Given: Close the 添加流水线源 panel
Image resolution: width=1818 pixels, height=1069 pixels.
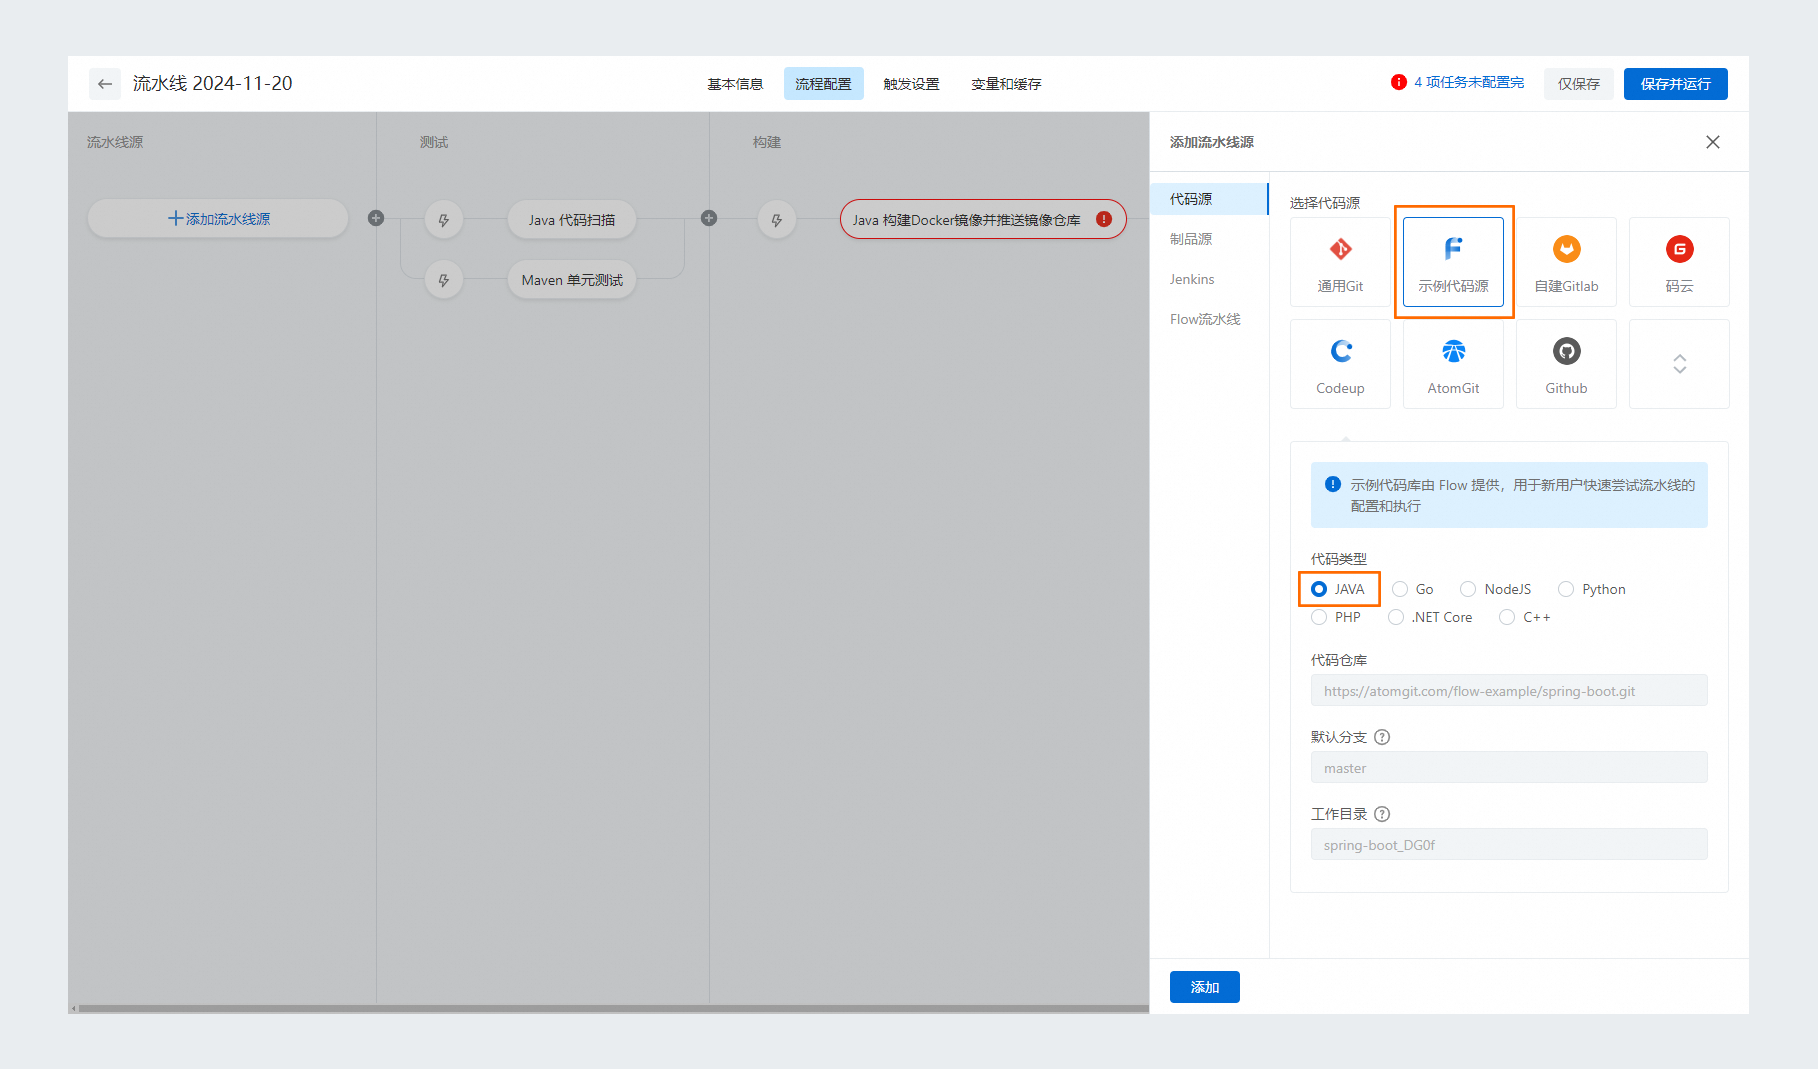Looking at the screenshot, I should pos(1713,142).
